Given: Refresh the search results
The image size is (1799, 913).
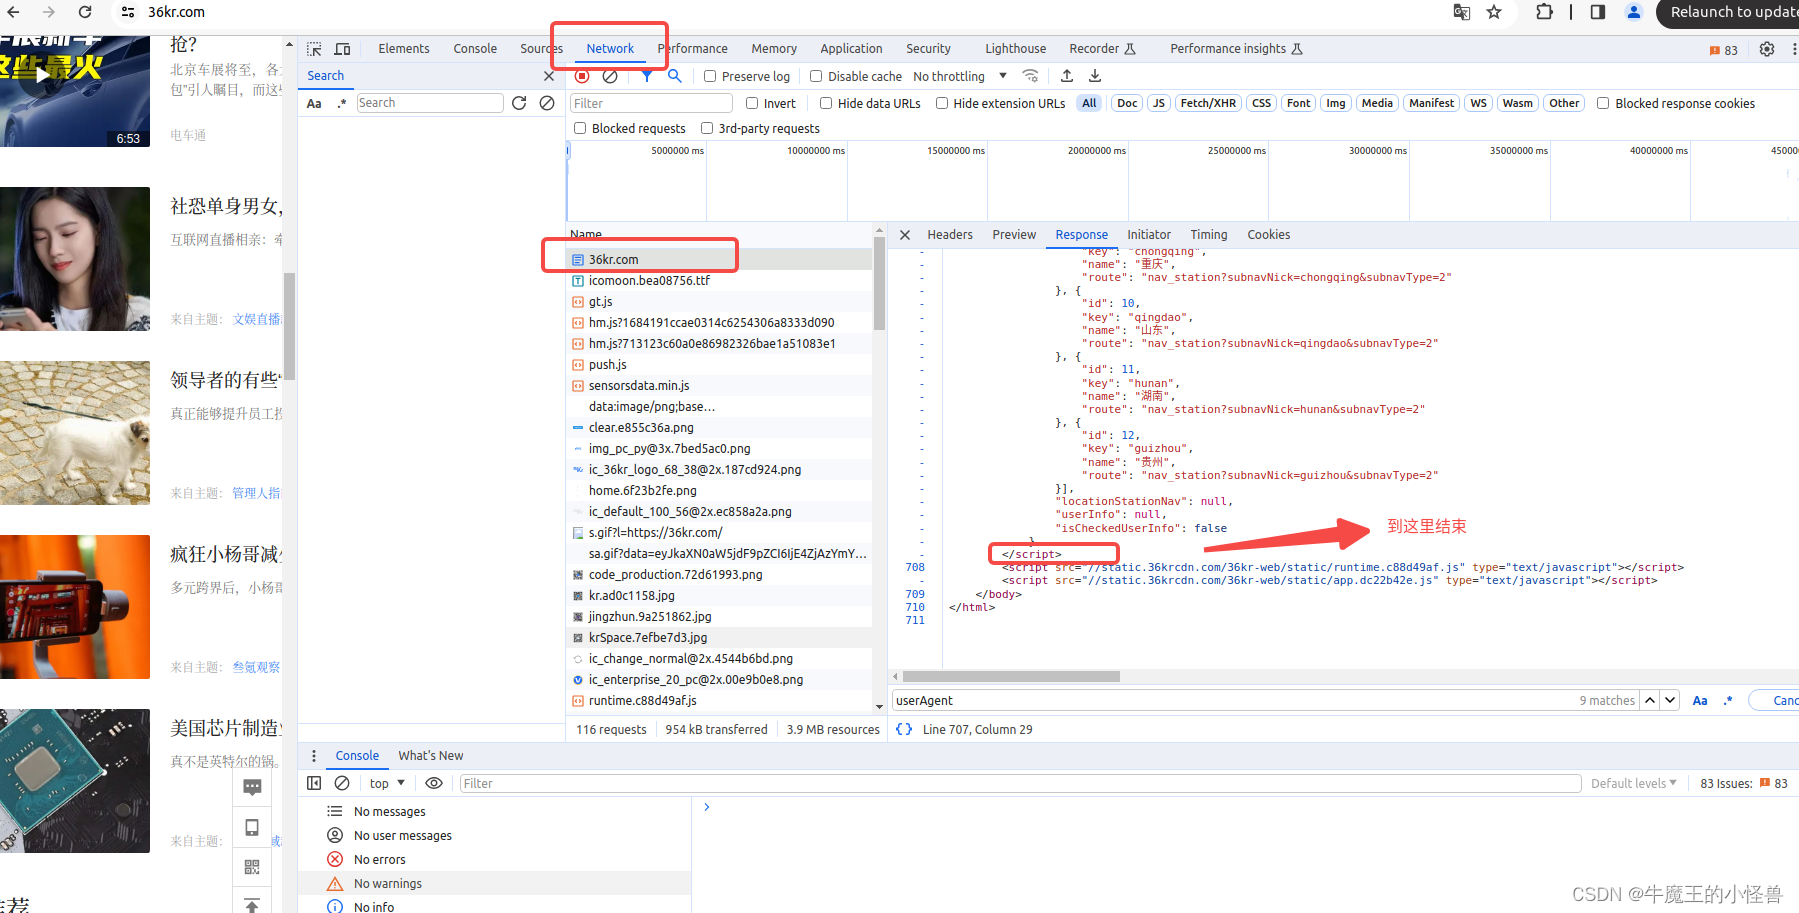Looking at the screenshot, I should click(x=519, y=103).
